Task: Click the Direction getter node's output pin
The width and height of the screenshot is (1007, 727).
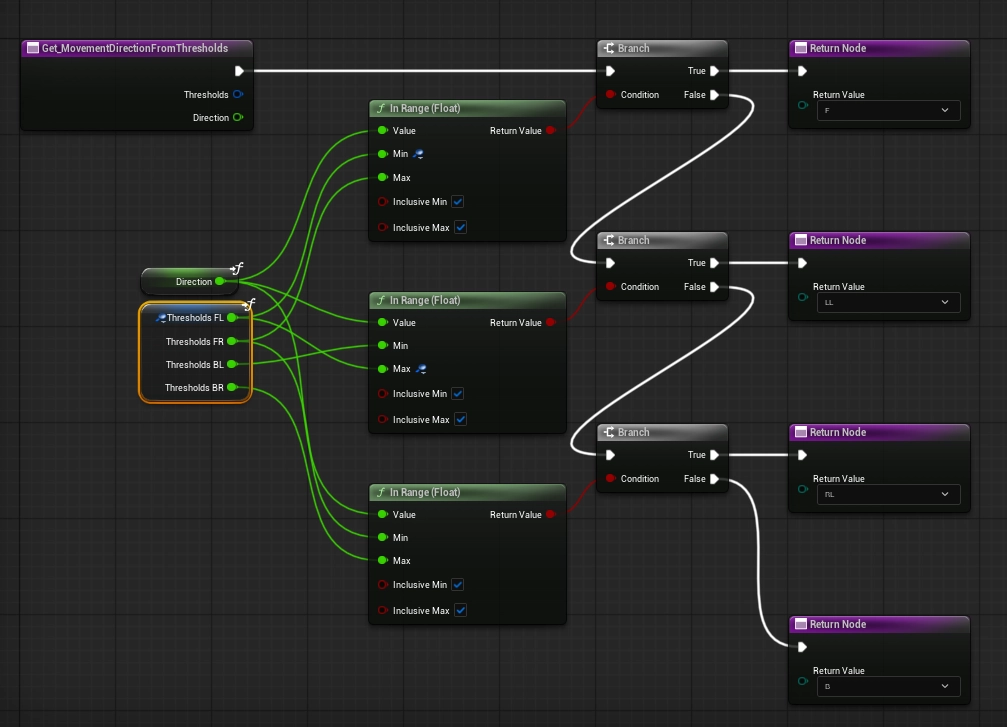Action: pos(220,281)
